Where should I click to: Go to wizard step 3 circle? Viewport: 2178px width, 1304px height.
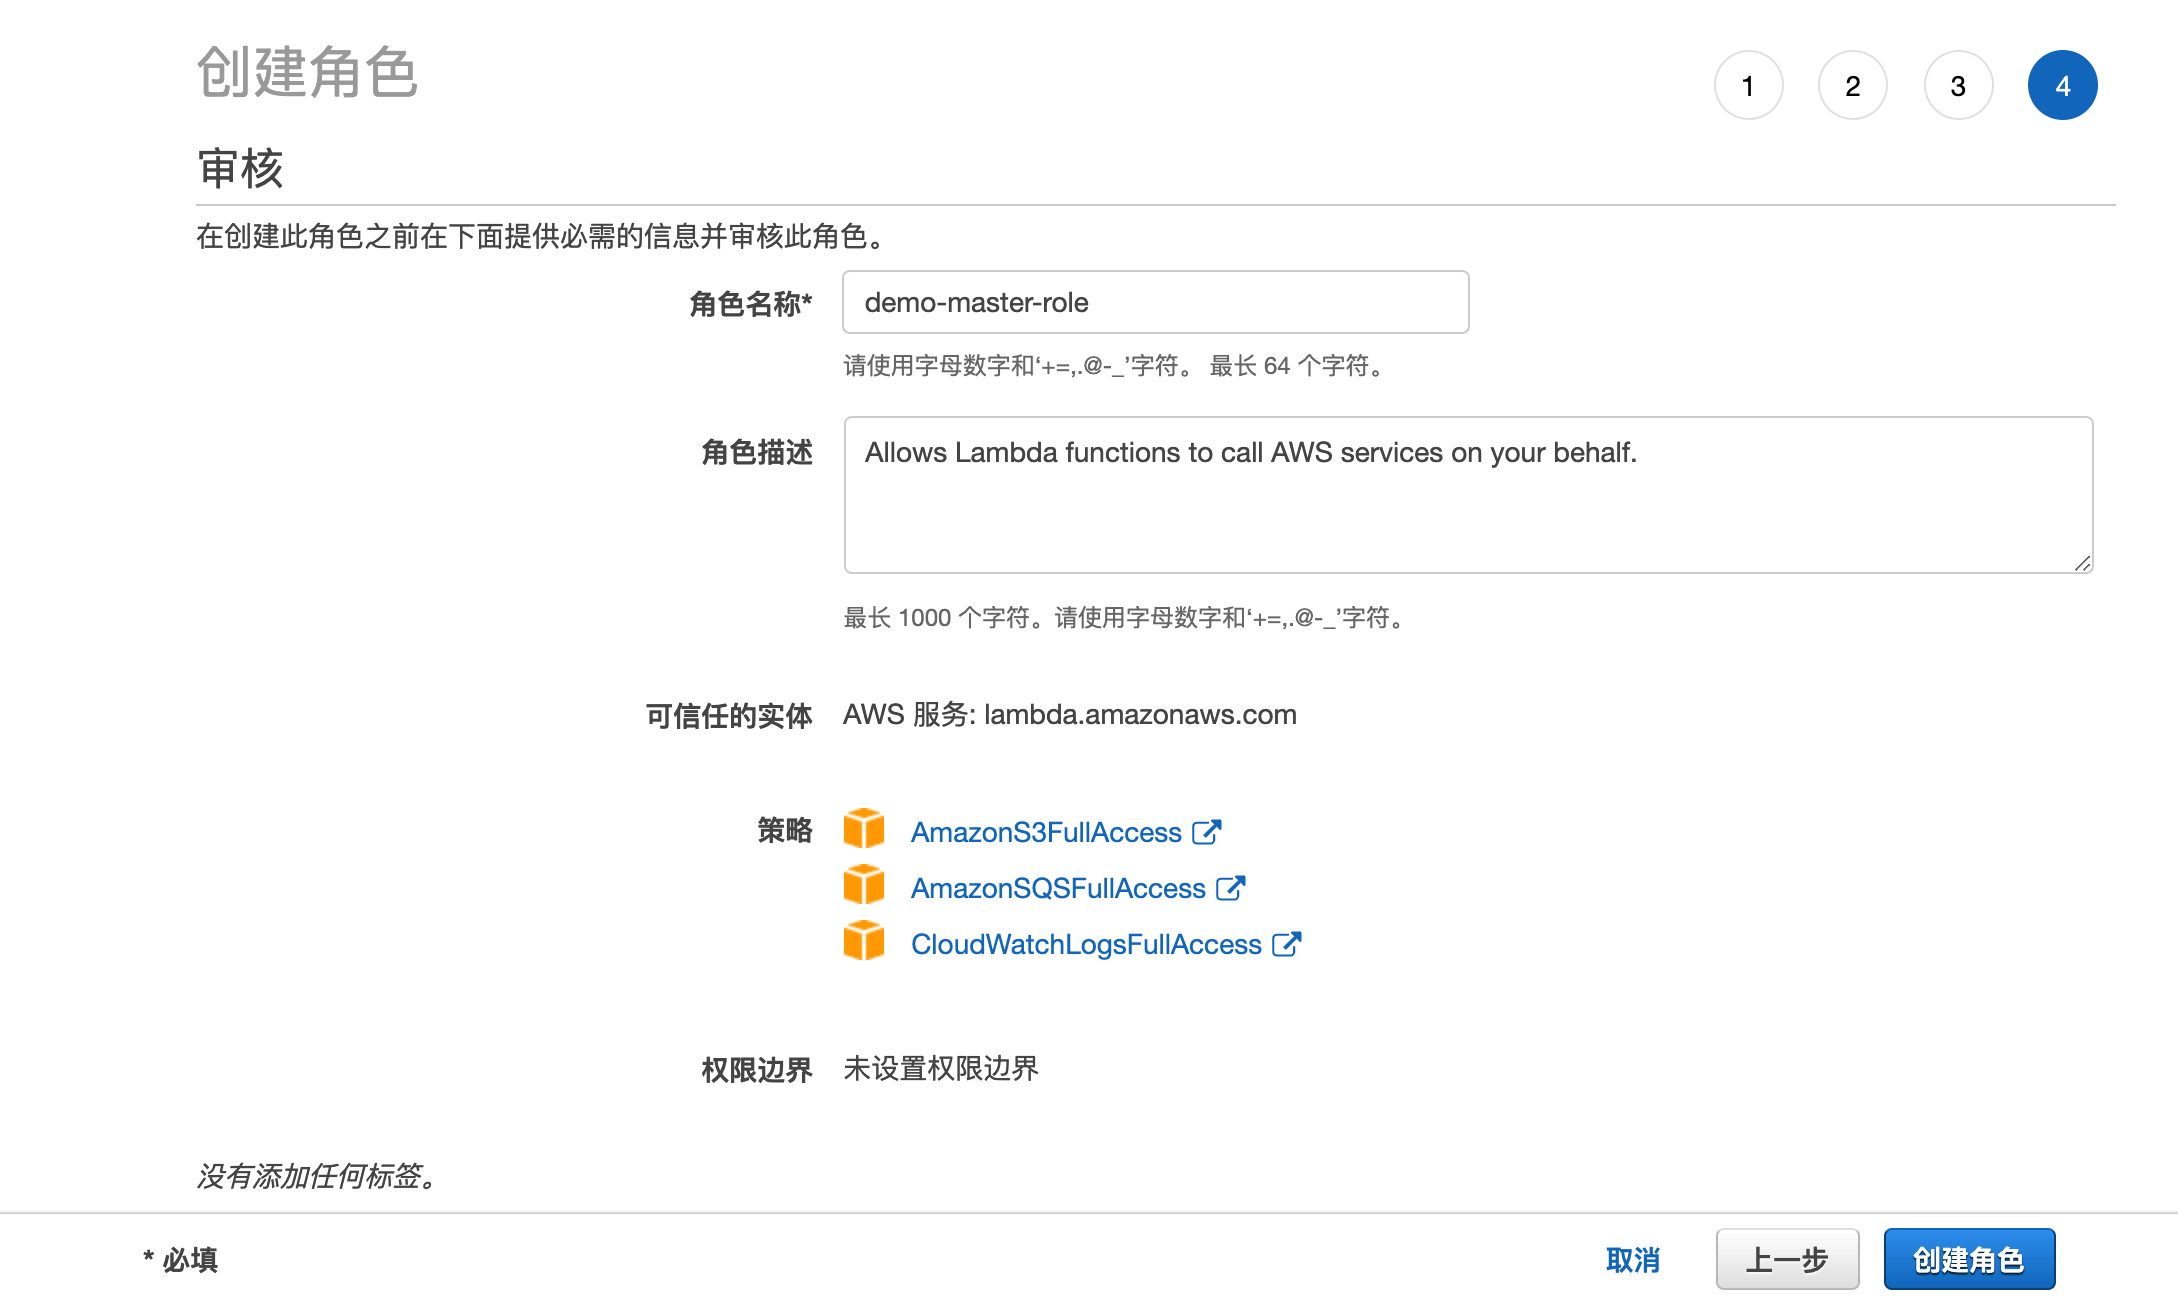tap(1958, 86)
